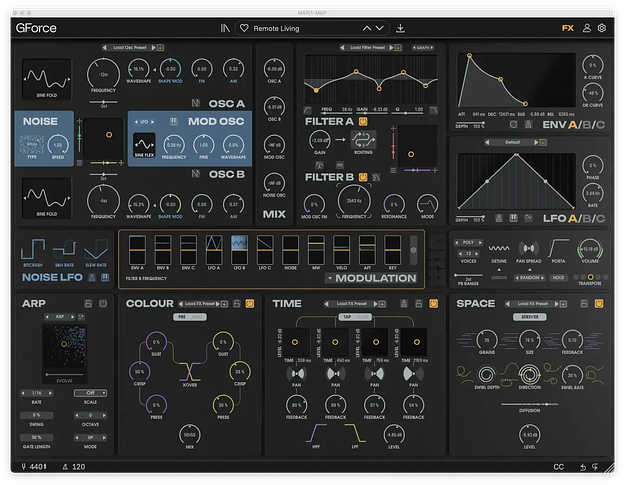The width and height of the screenshot is (625, 485).
Task: Open the preset browser library icon
Action: click(225, 28)
